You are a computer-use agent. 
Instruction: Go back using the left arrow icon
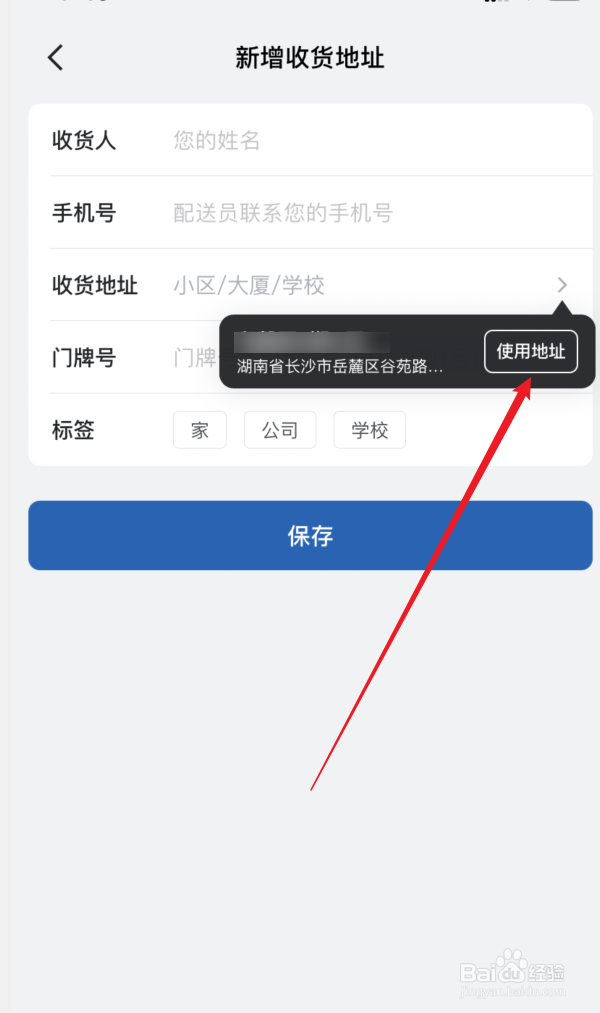coord(56,57)
